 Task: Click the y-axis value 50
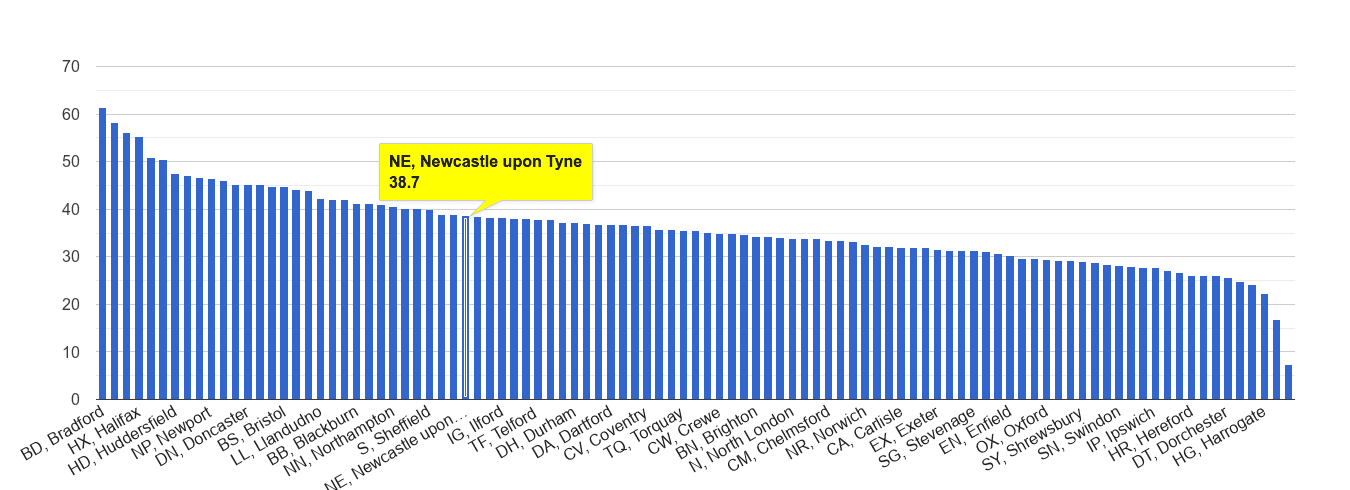tap(70, 162)
